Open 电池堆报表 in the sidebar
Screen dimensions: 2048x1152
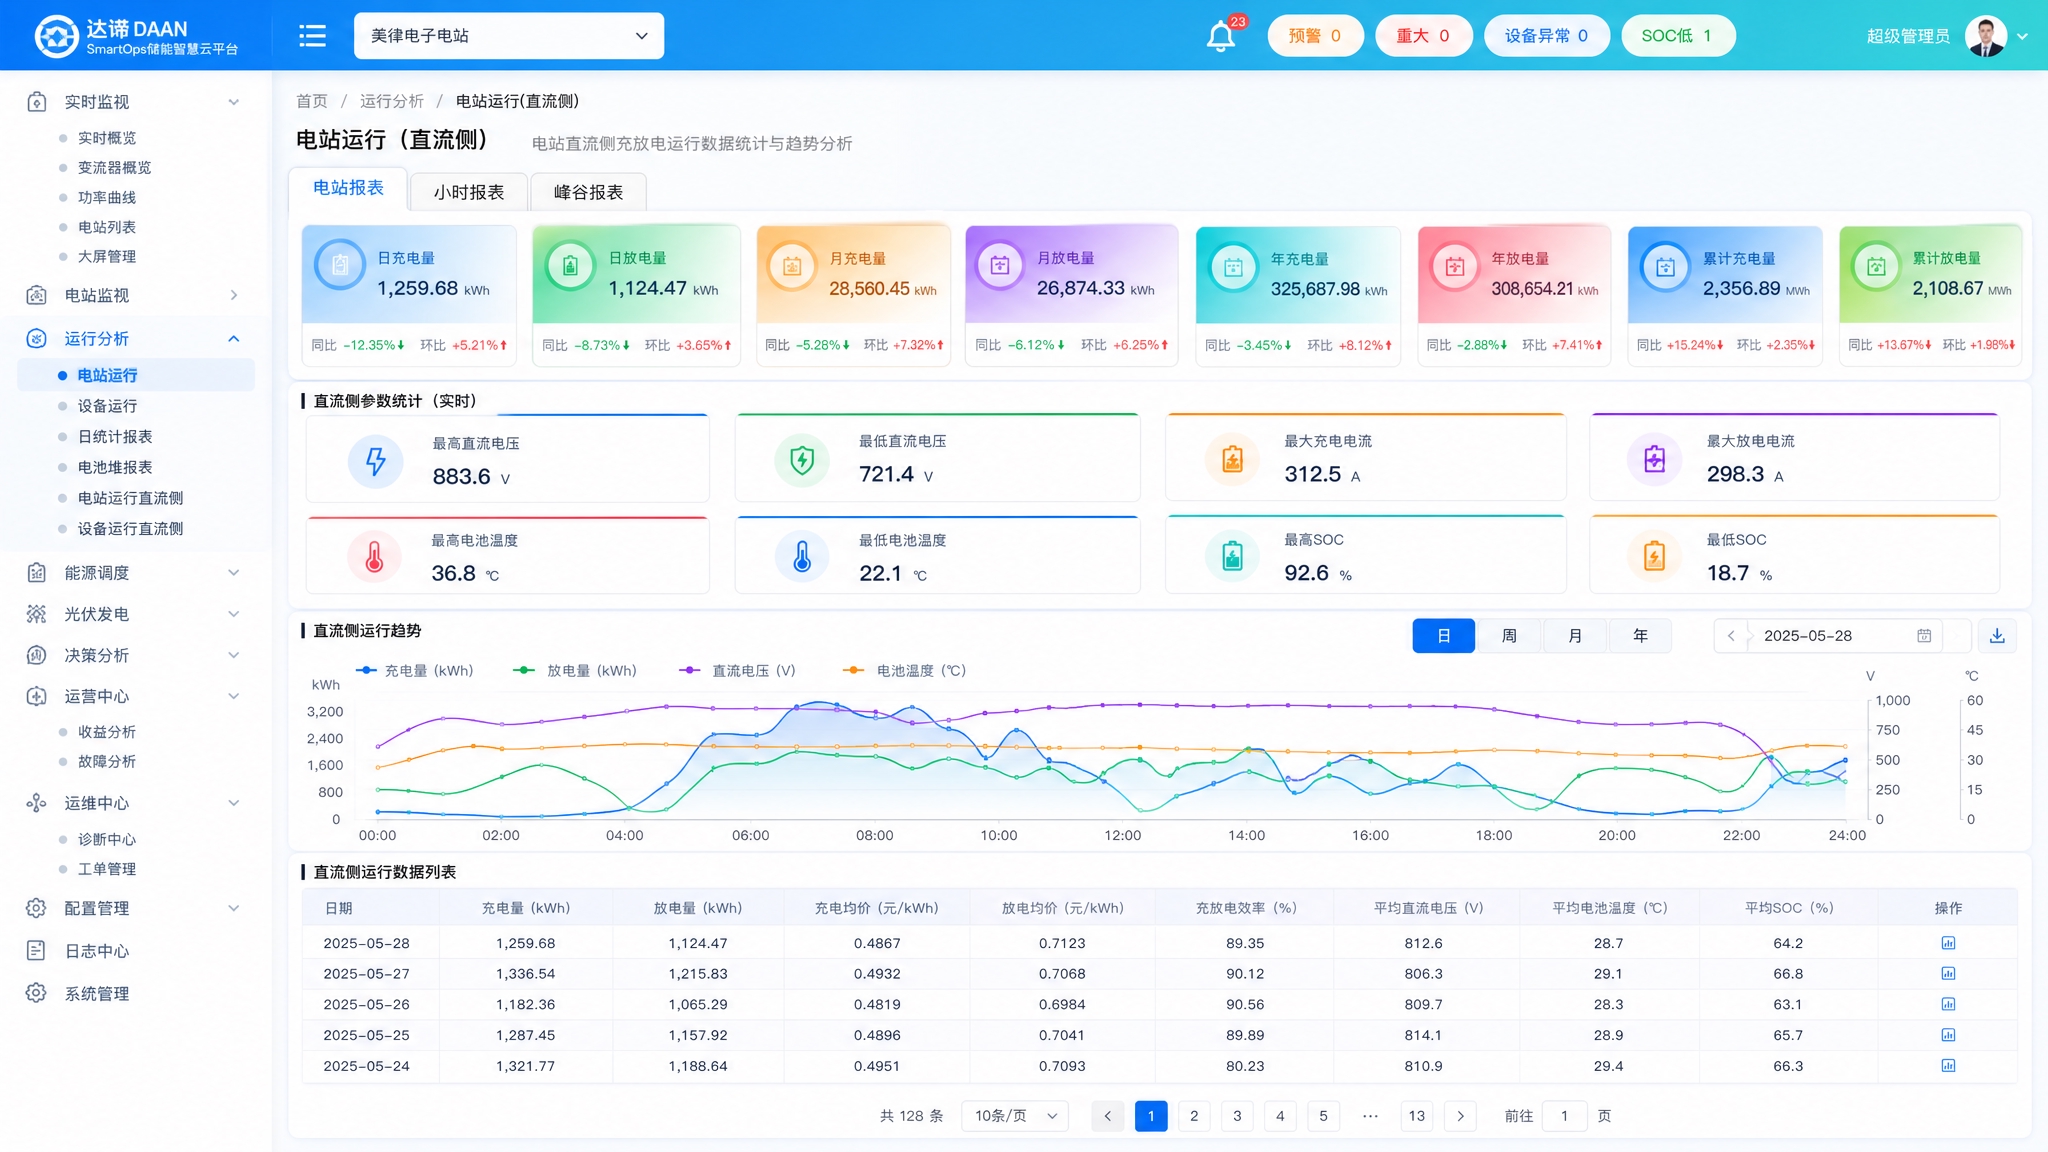click(x=115, y=467)
